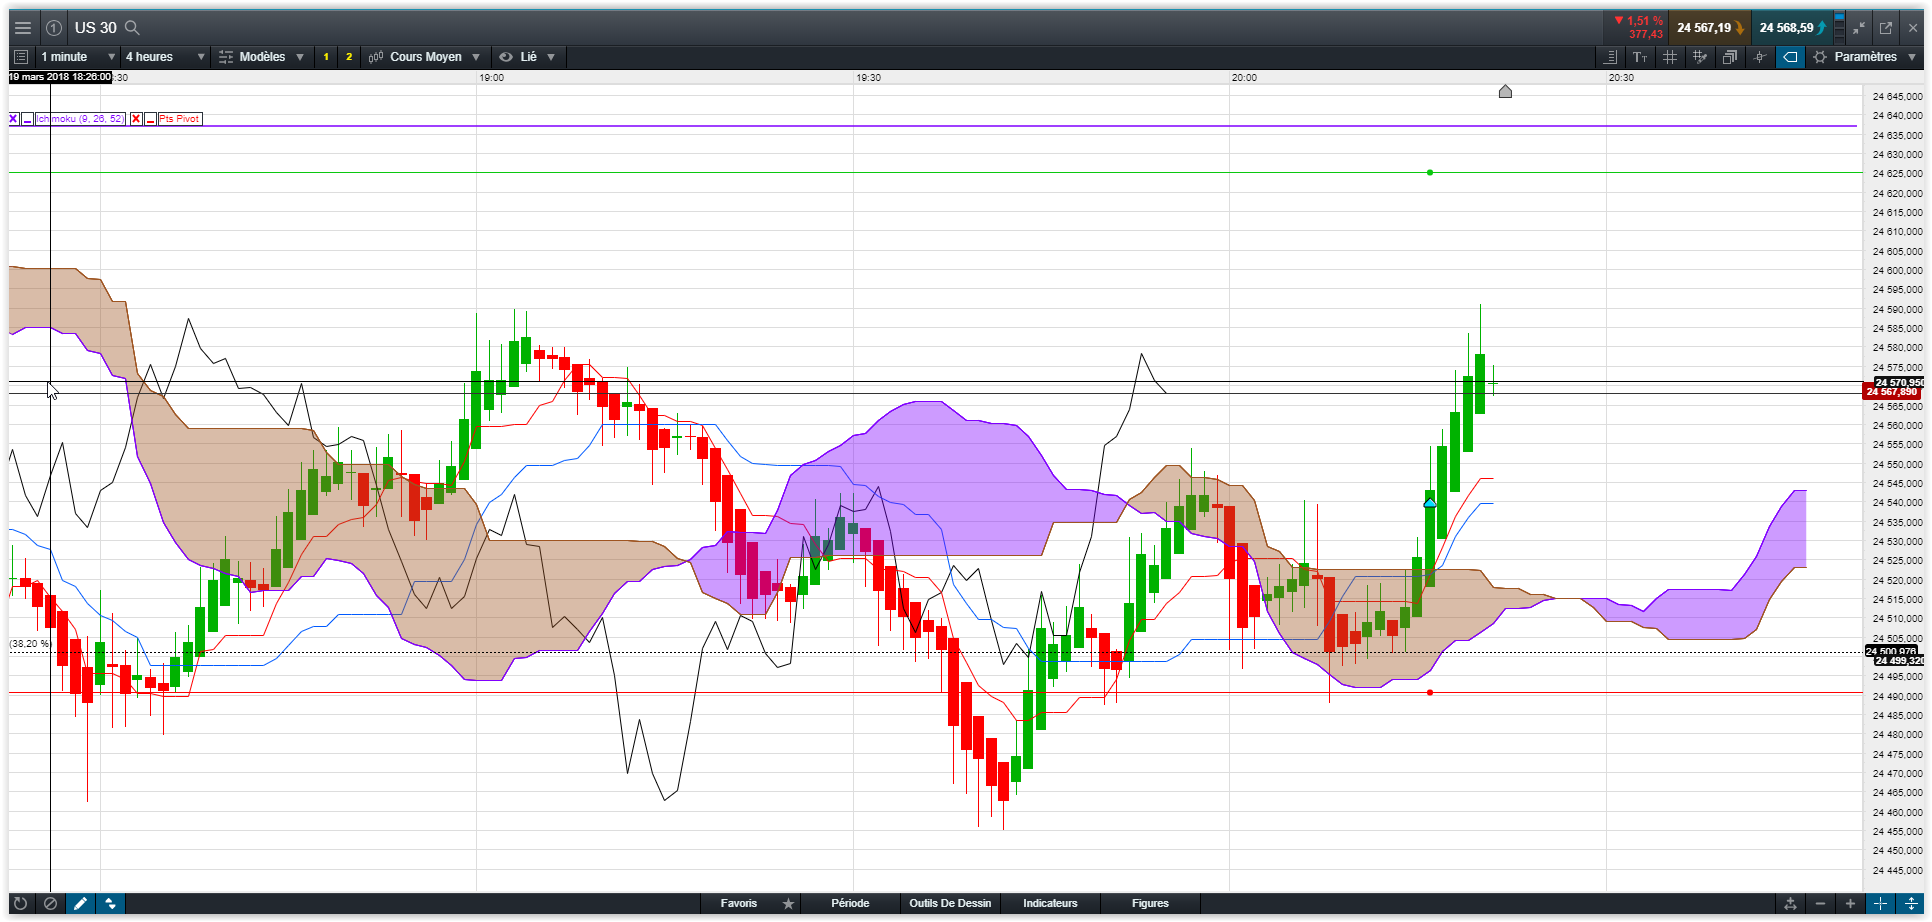Image resolution: width=1932 pixels, height=922 pixels.
Task: Expand the Cours Moyen price type dropdown
Action: [425, 57]
